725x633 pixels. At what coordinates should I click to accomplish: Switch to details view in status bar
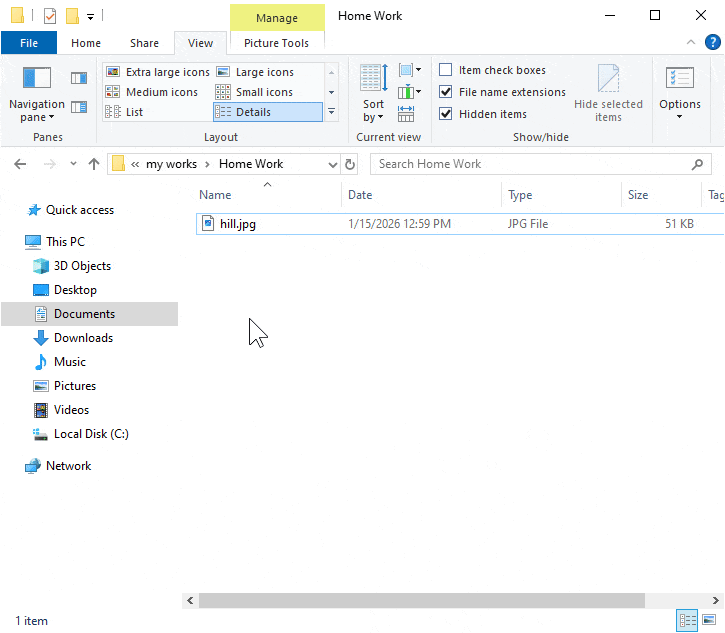(688, 621)
